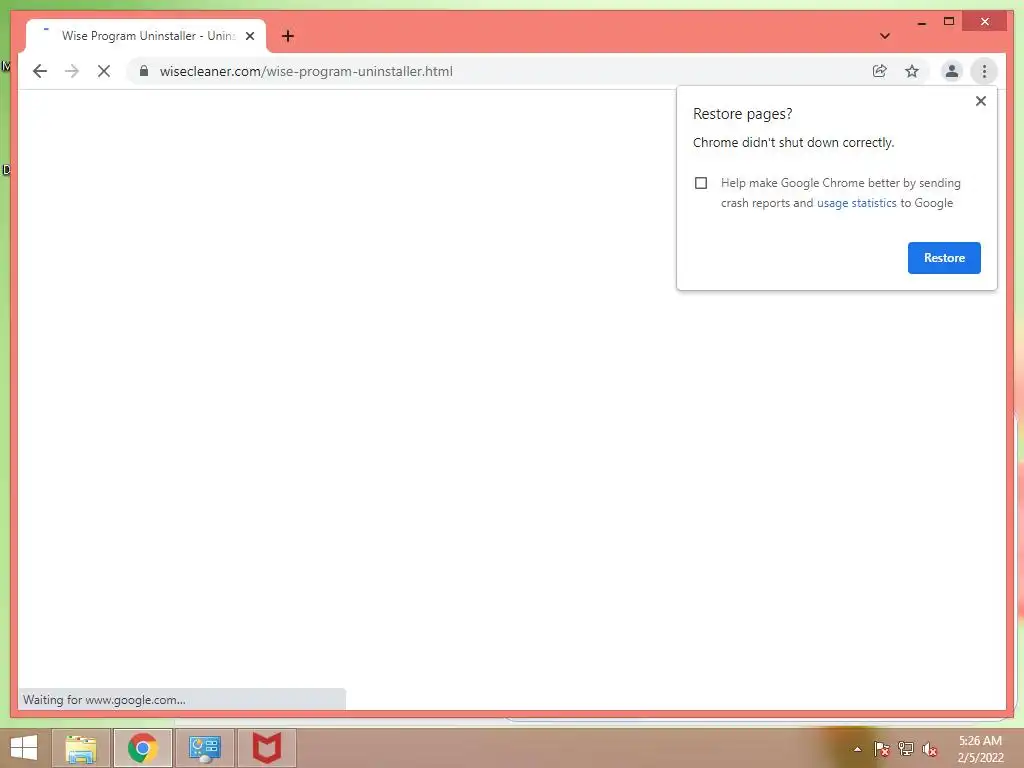Viewport: 1024px width, 768px height.
Task: Click the "Restore pages?" heading
Action: coord(742,114)
